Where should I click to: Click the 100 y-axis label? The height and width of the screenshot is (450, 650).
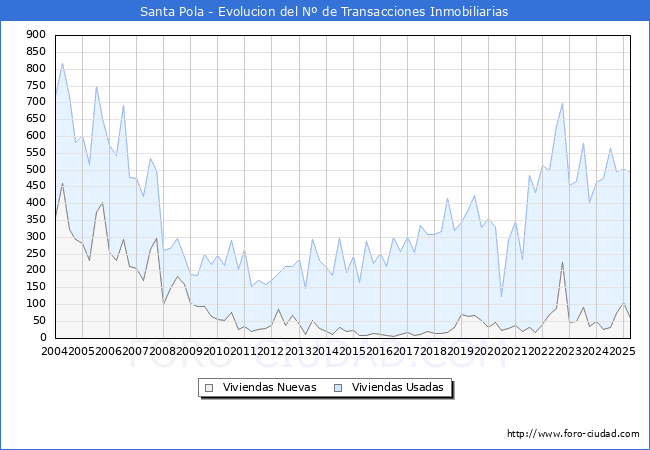point(36,304)
